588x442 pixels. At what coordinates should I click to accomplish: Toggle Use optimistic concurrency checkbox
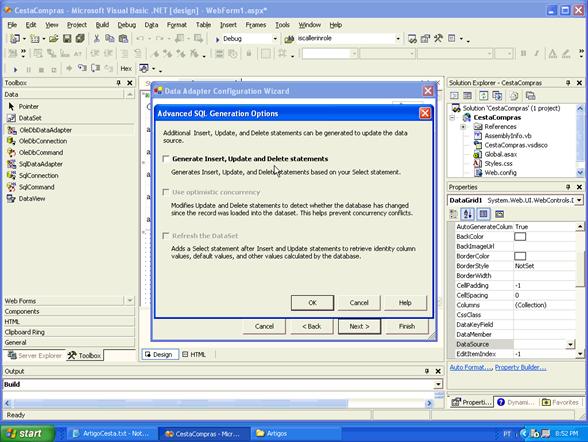coord(166,192)
